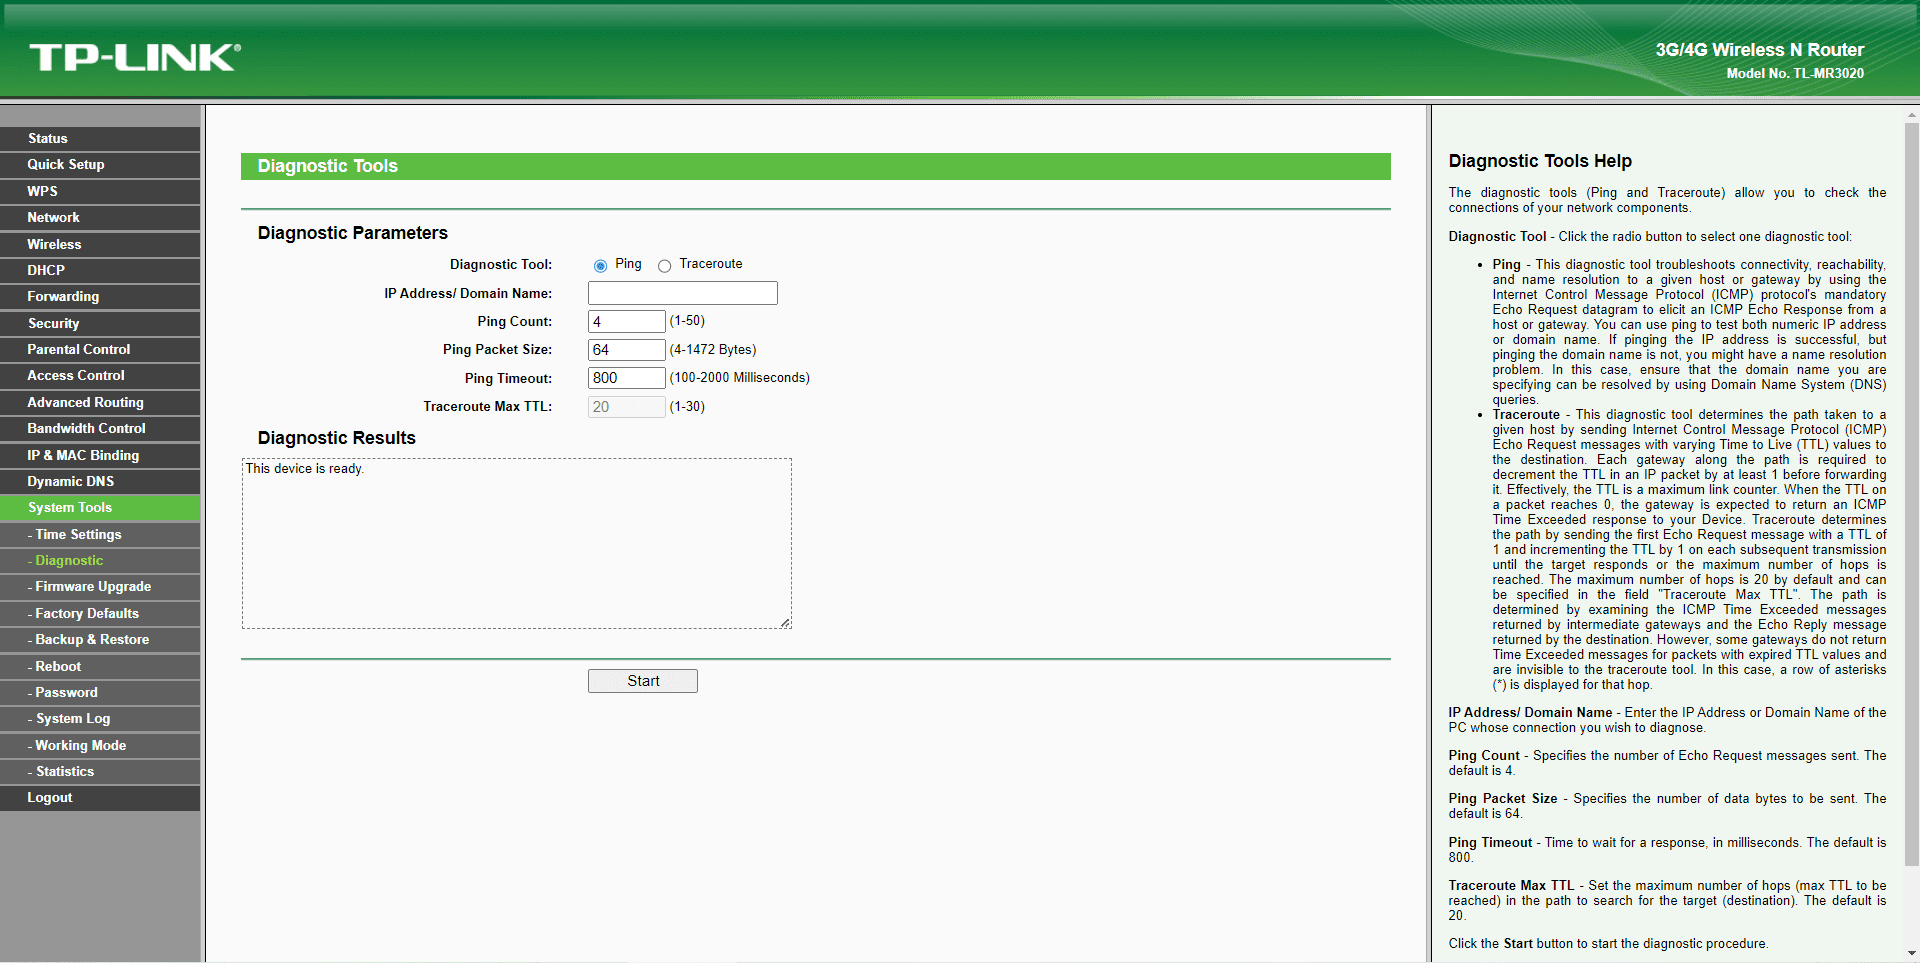This screenshot has height=963, width=1921.
Task: Click the Start button
Action: 643,681
